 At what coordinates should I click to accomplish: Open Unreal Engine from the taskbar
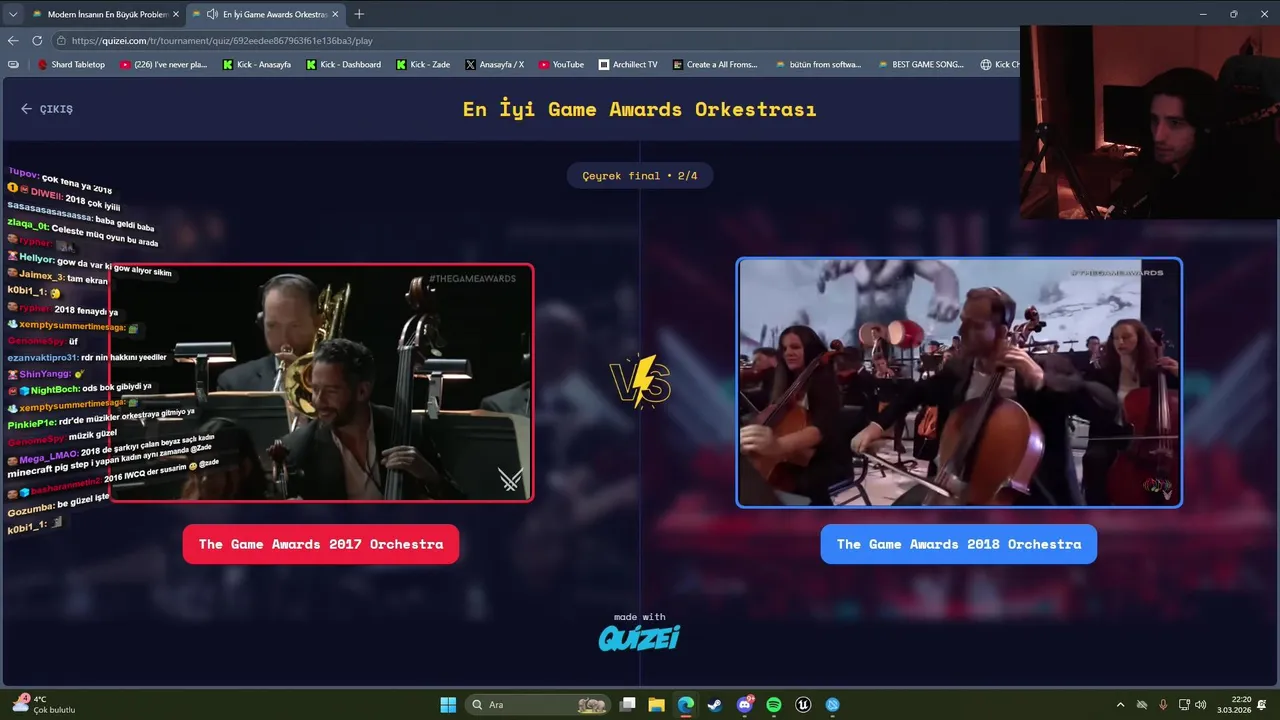(803, 705)
